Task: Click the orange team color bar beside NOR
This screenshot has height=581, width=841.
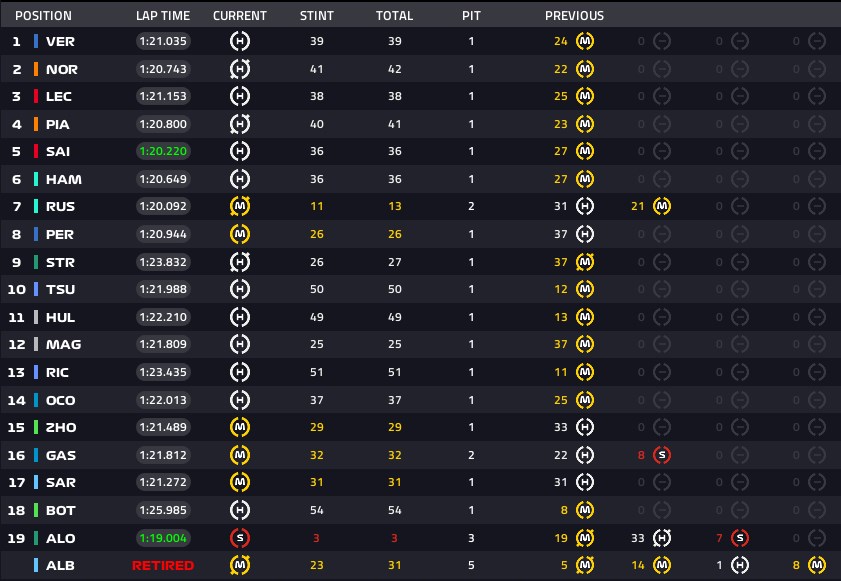Action: click(37, 69)
